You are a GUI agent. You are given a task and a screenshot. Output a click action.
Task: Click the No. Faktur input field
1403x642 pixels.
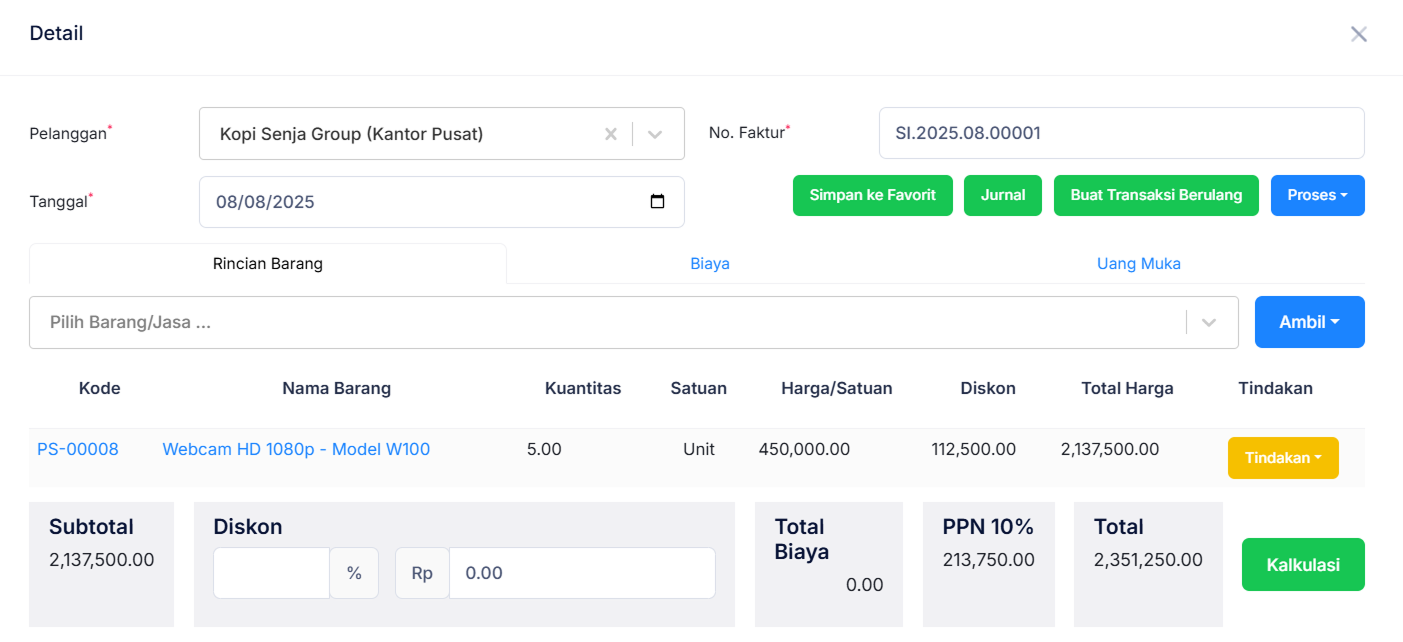pos(1121,132)
